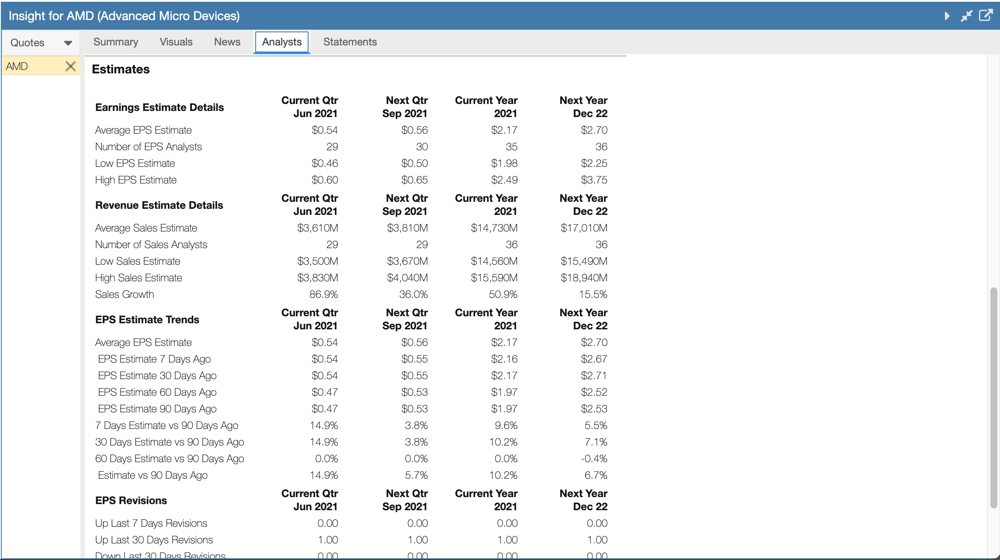Click the High EPS Estimate row label
This screenshot has height=560, width=1000.
(135, 180)
